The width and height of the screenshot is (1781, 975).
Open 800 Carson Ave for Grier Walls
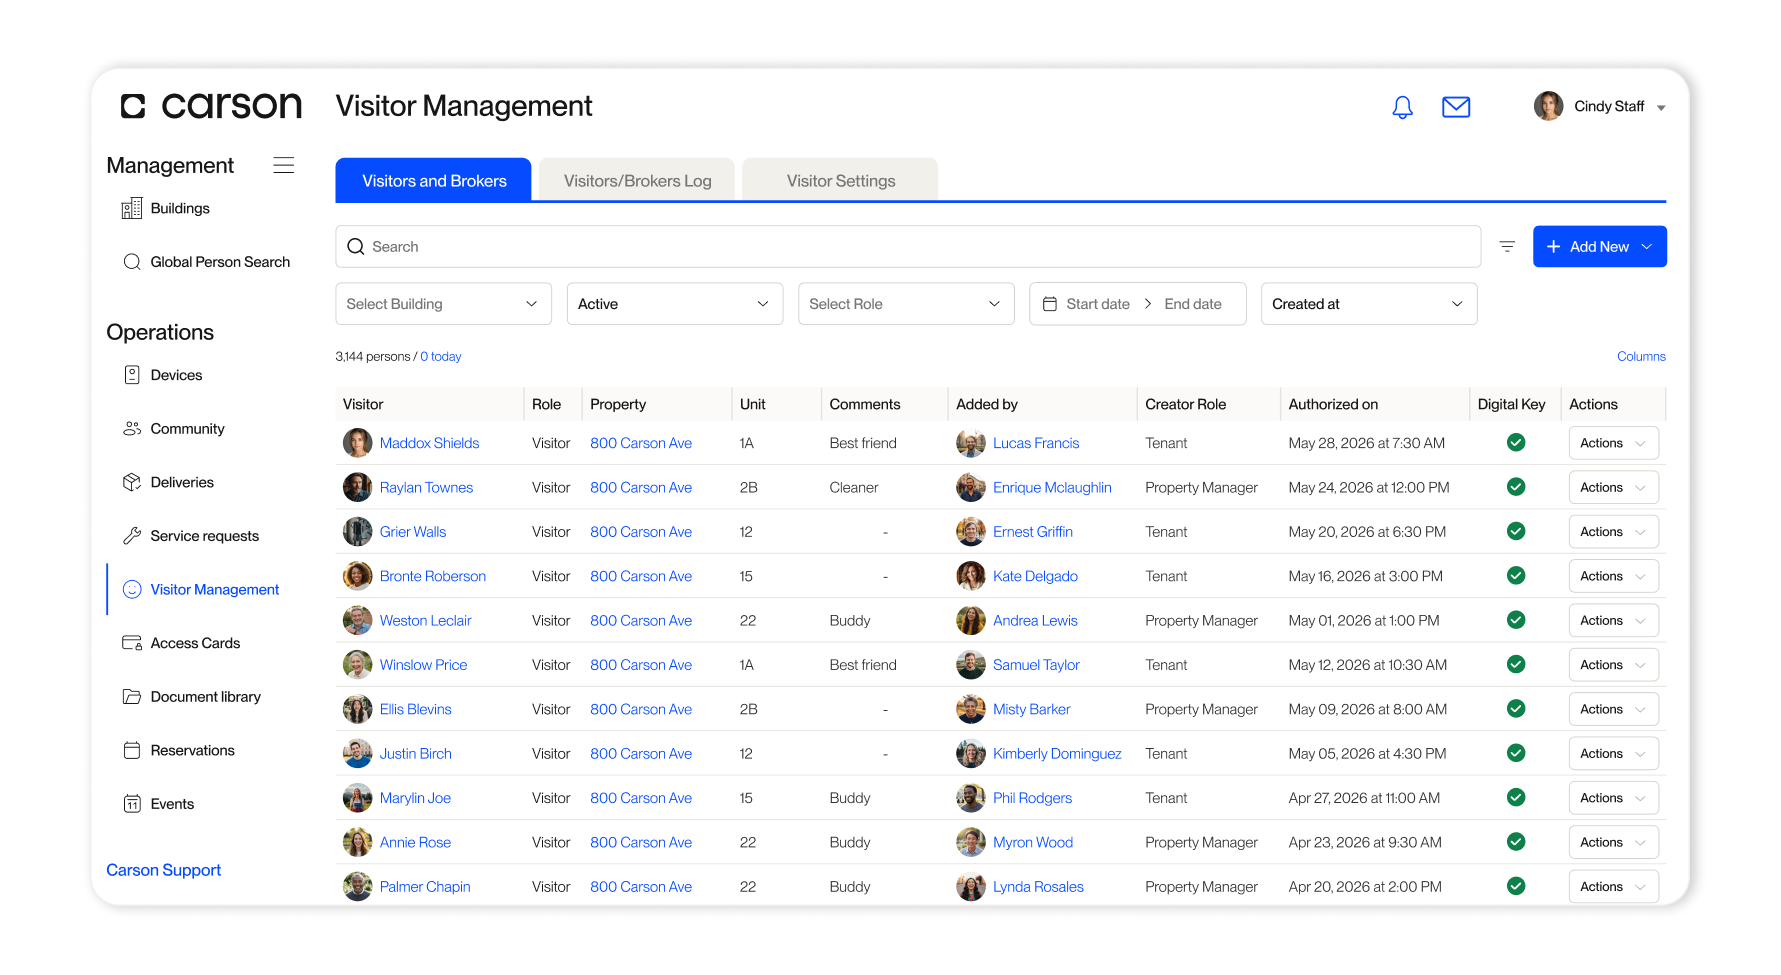point(641,532)
